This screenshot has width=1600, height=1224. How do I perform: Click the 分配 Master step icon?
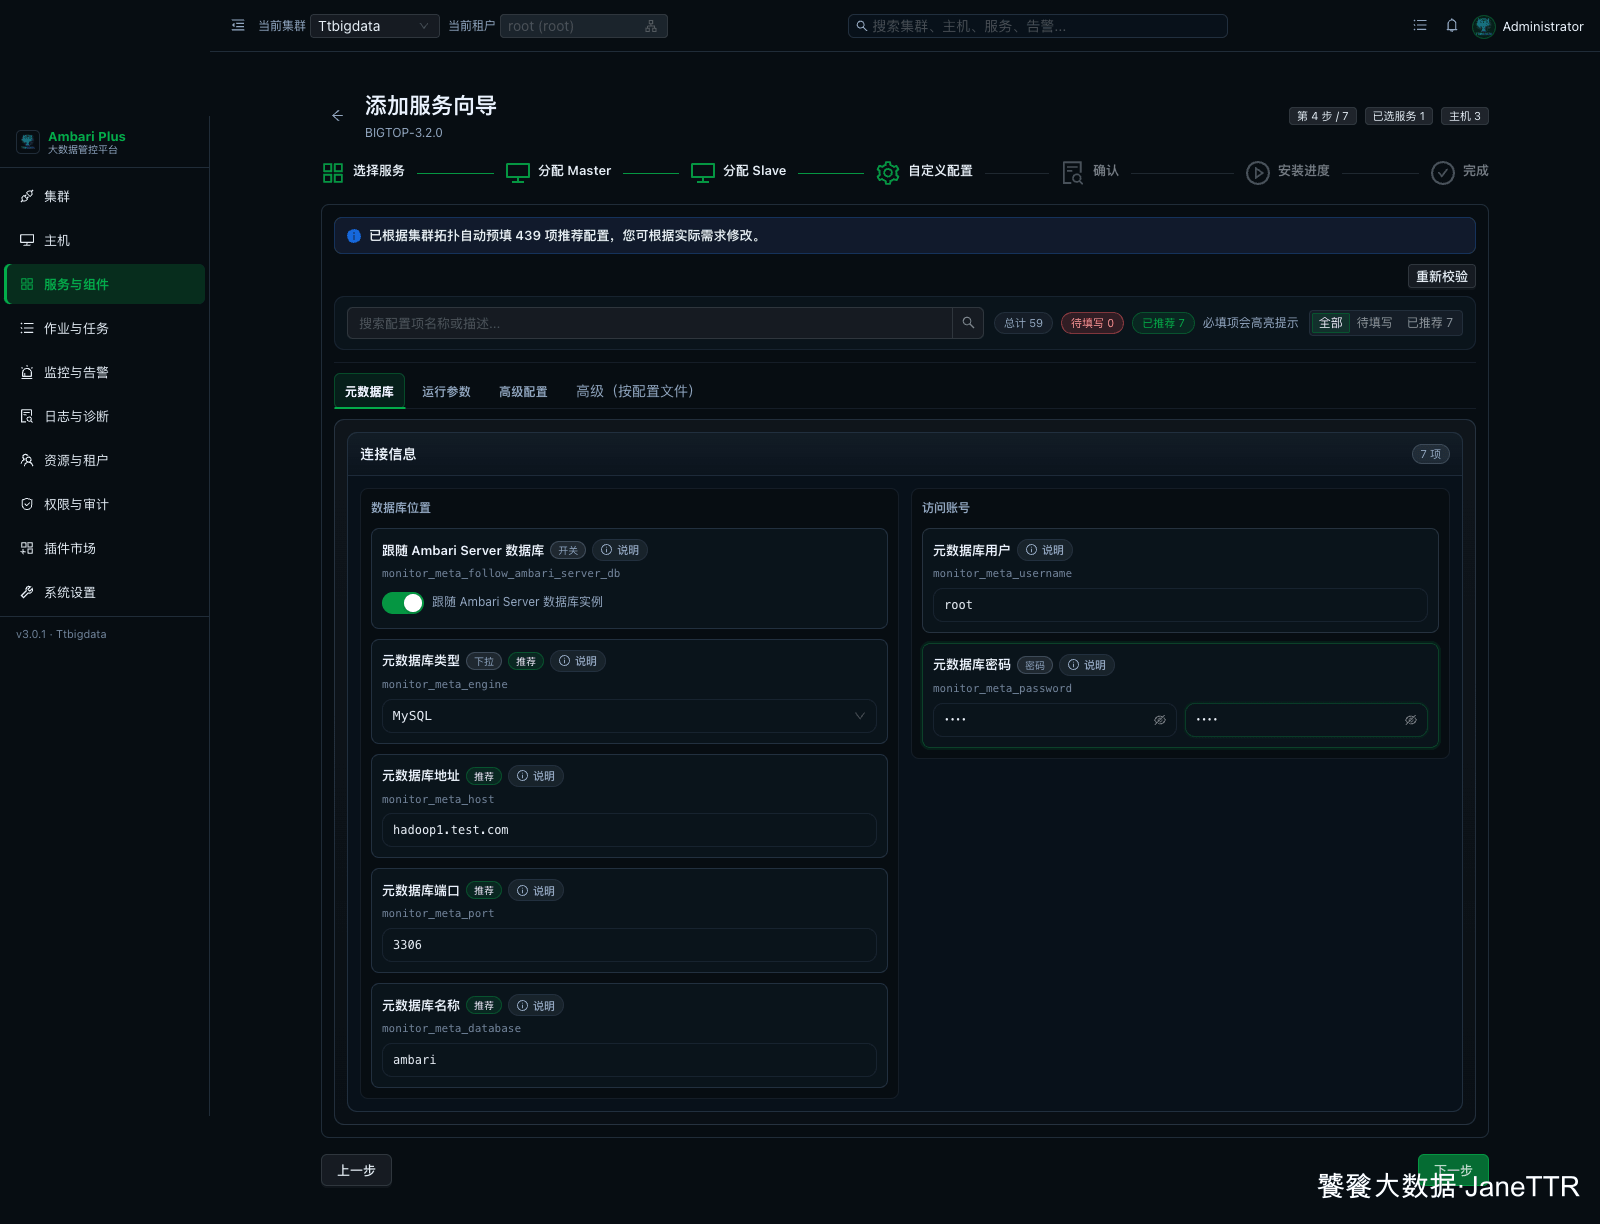coord(518,172)
